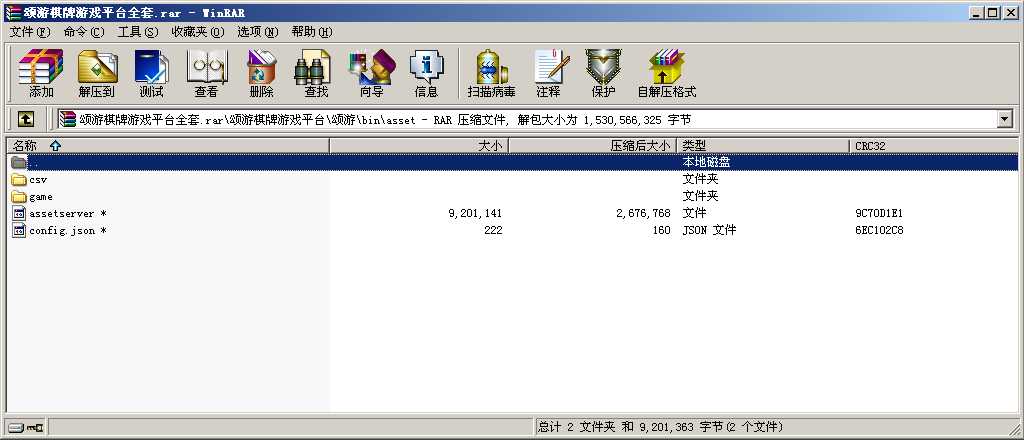Run the Test (测试) archive tool
The width and height of the screenshot is (1024, 440).
(152, 73)
